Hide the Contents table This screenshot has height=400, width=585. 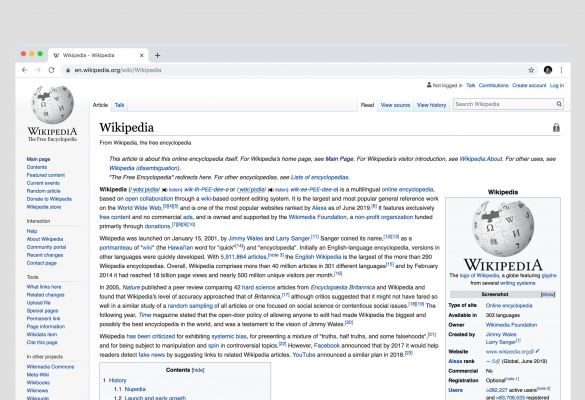(198, 370)
